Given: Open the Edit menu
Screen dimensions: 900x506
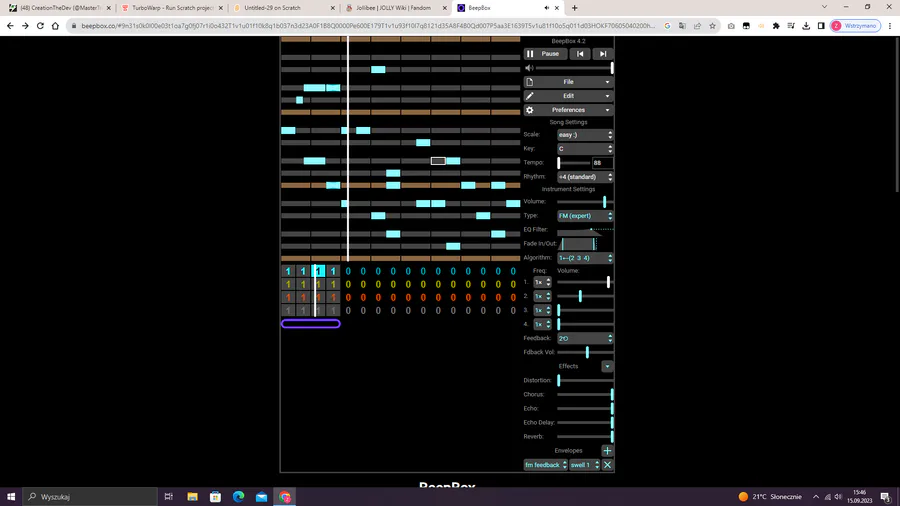Looking at the screenshot, I should [568, 96].
